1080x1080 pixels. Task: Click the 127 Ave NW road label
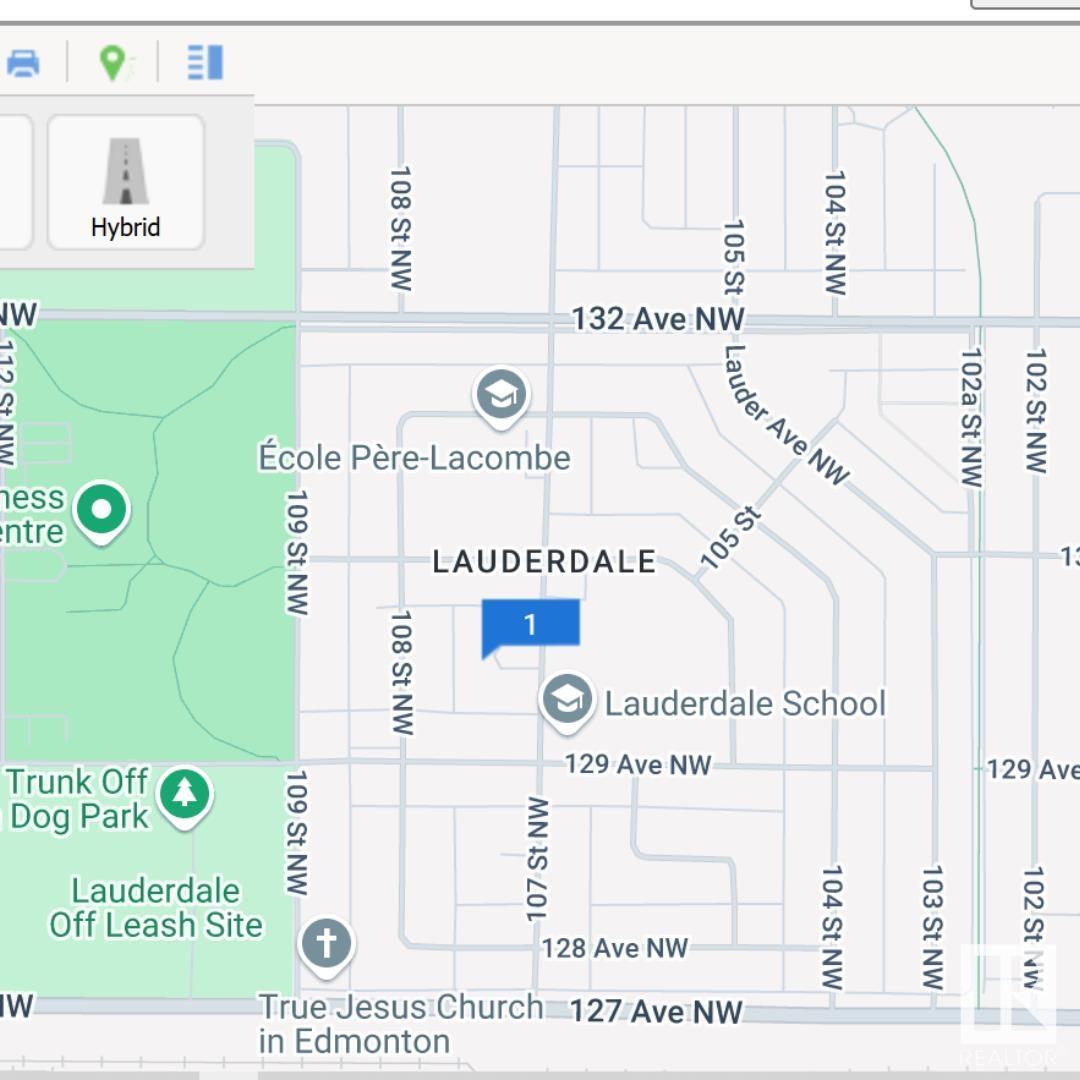pyautogui.click(x=656, y=1012)
